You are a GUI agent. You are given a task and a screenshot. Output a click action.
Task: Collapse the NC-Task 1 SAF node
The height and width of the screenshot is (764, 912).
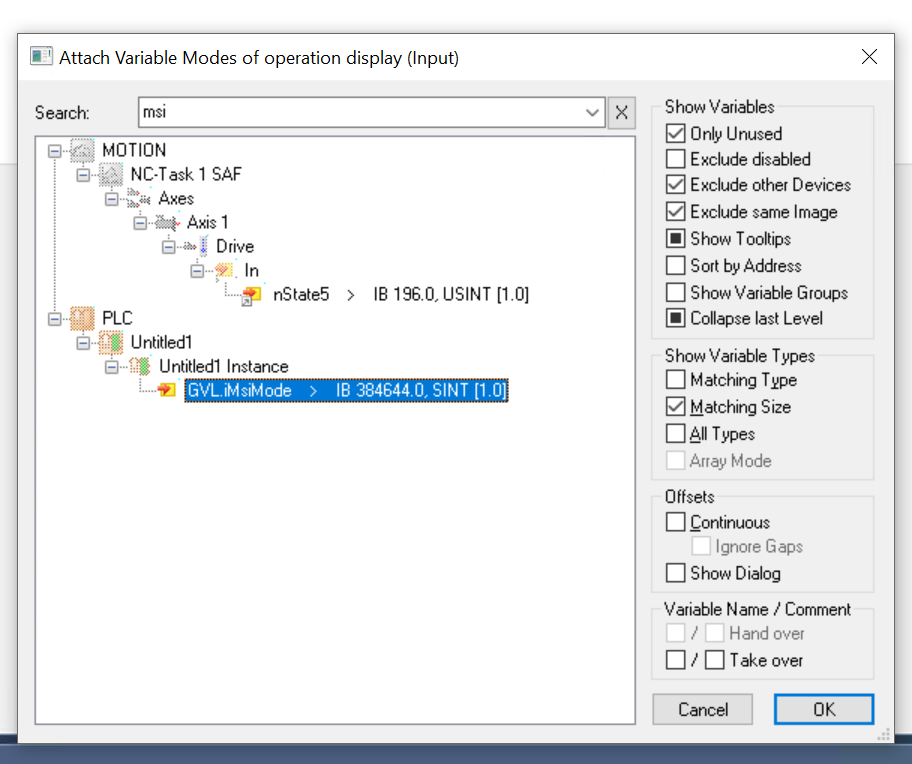click(x=83, y=175)
